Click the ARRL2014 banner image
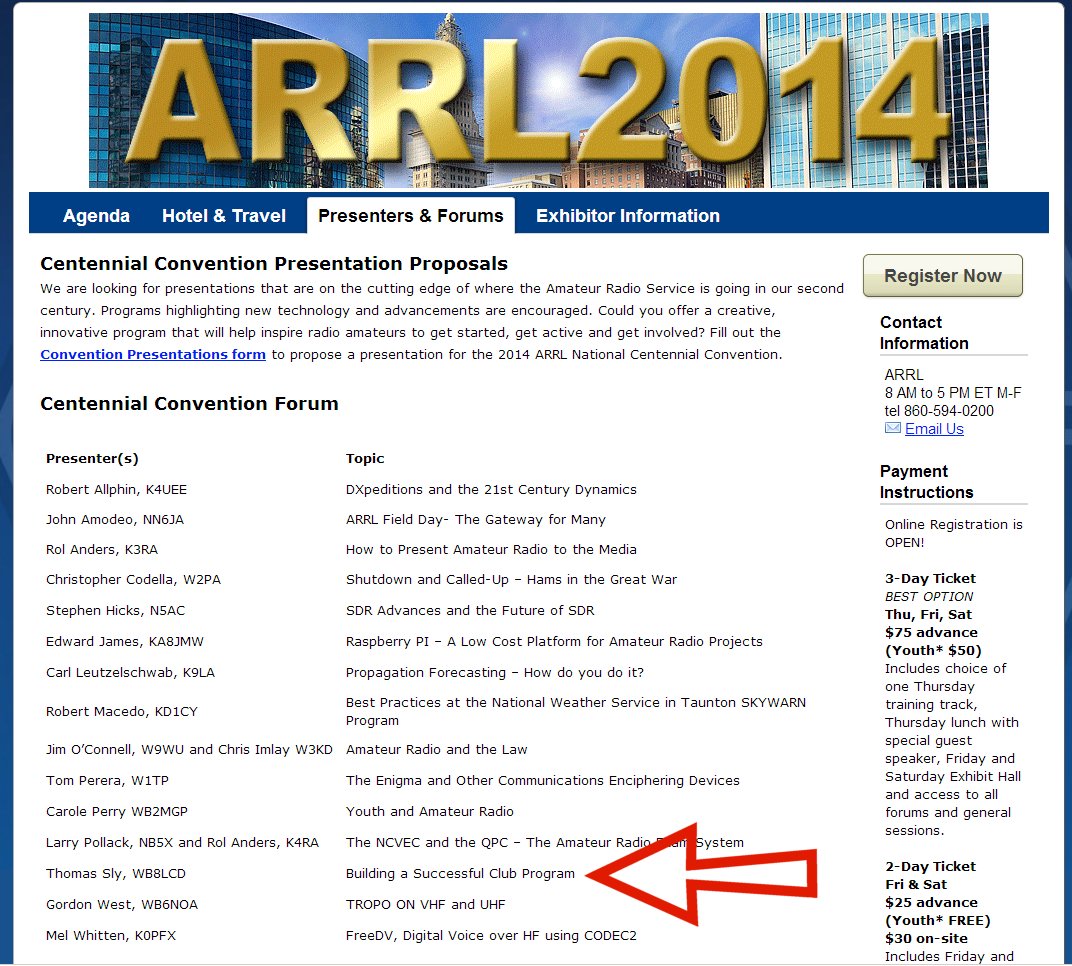The image size is (1072, 966). point(538,100)
